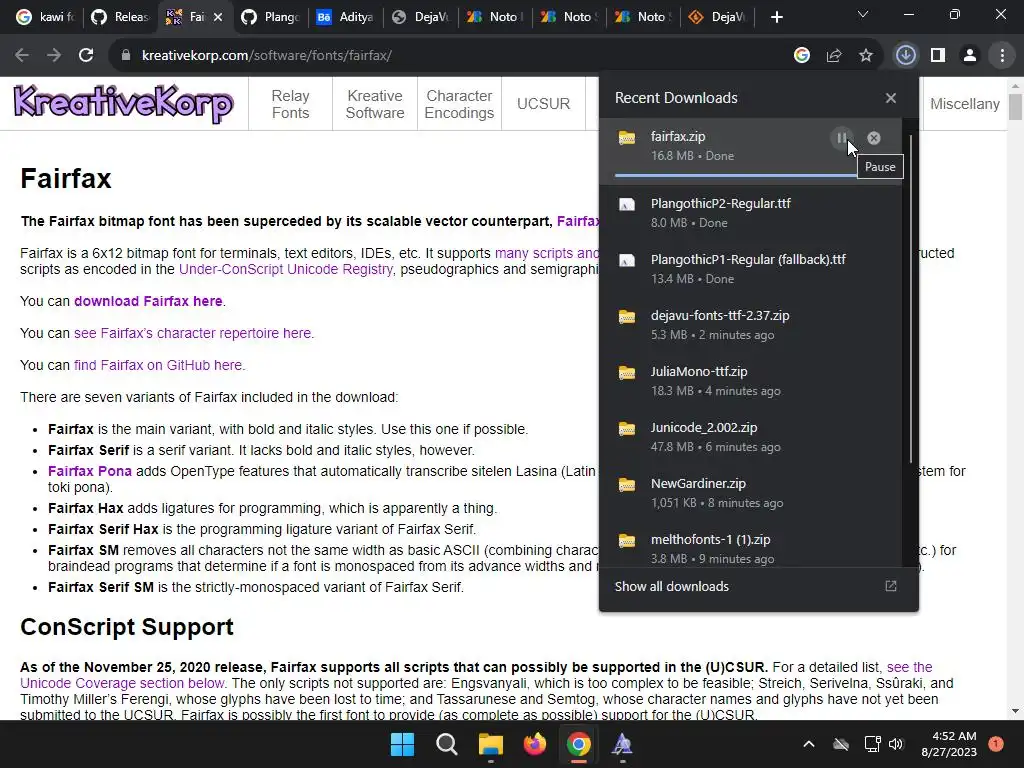Viewport: 1024px width, 768px height.
Task: Open a new browser tab
Action: (776, 17)
